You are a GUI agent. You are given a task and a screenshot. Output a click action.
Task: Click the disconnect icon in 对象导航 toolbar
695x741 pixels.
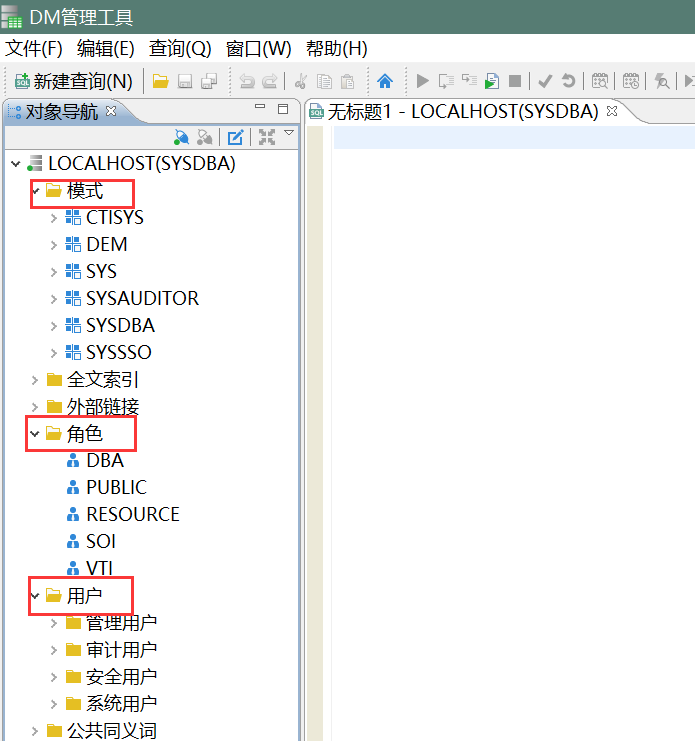pos(205,138)
